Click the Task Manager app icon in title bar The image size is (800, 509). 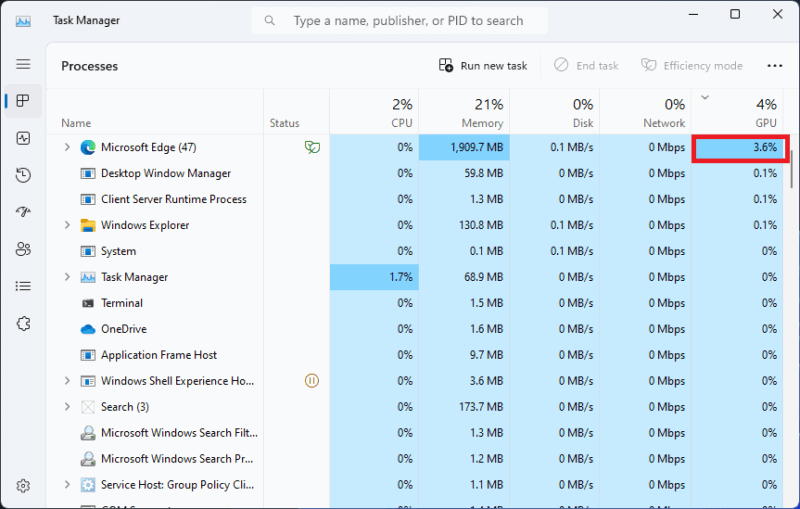[23, 21]
